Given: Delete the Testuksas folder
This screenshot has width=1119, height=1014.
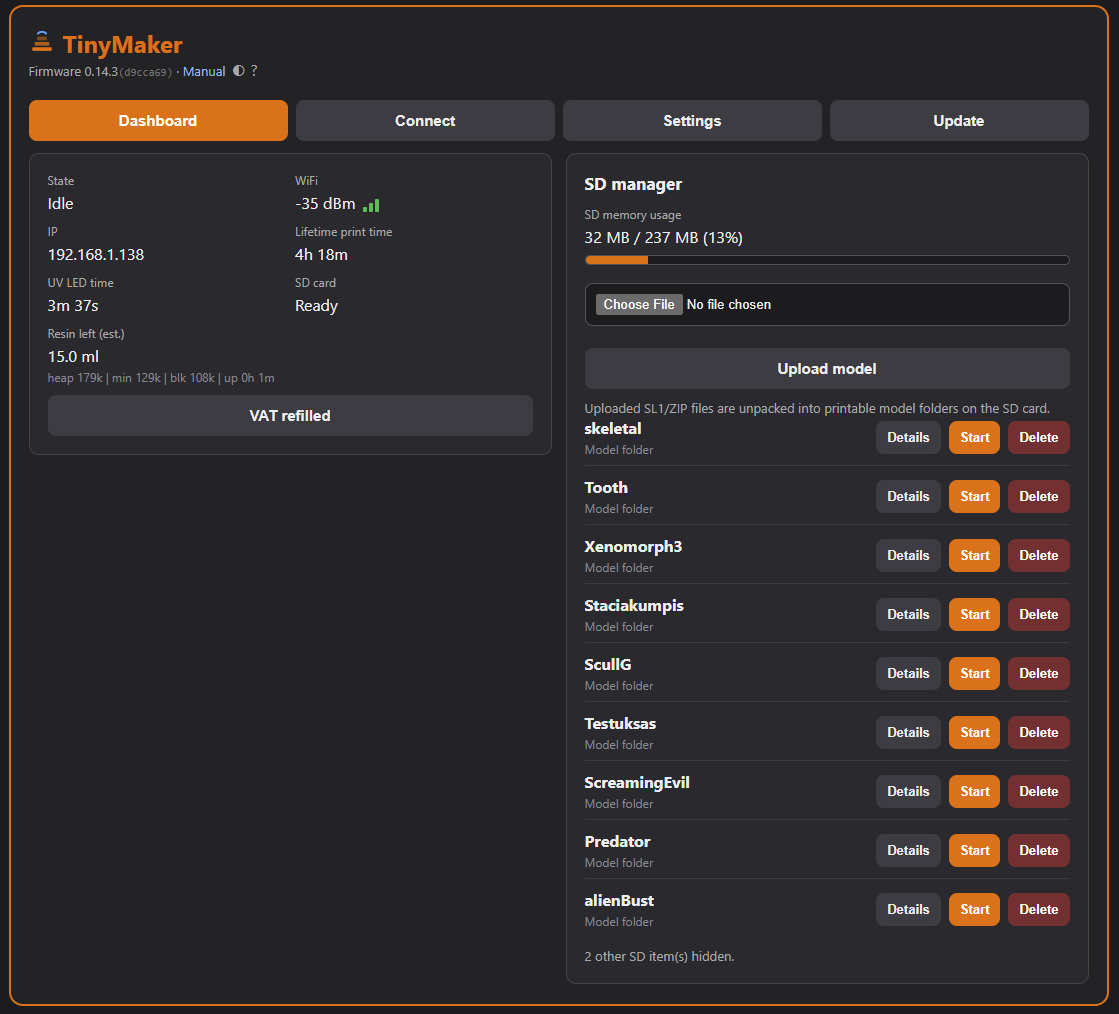Looking at the screenshot, I should click(x=1039, y=733).
